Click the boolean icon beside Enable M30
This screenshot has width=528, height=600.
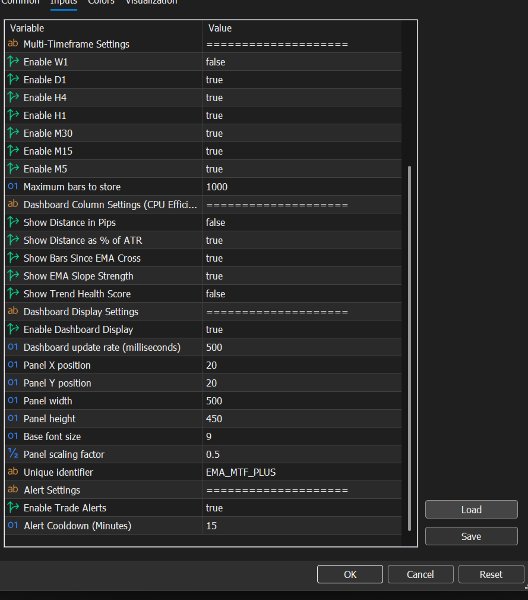point(13,133)
